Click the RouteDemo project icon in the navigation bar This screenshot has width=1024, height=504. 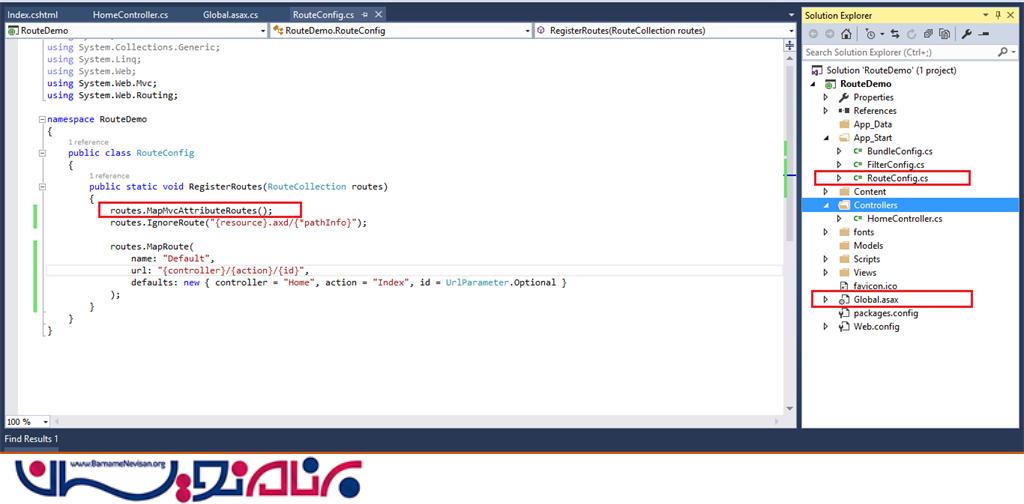tap(13, 30)
